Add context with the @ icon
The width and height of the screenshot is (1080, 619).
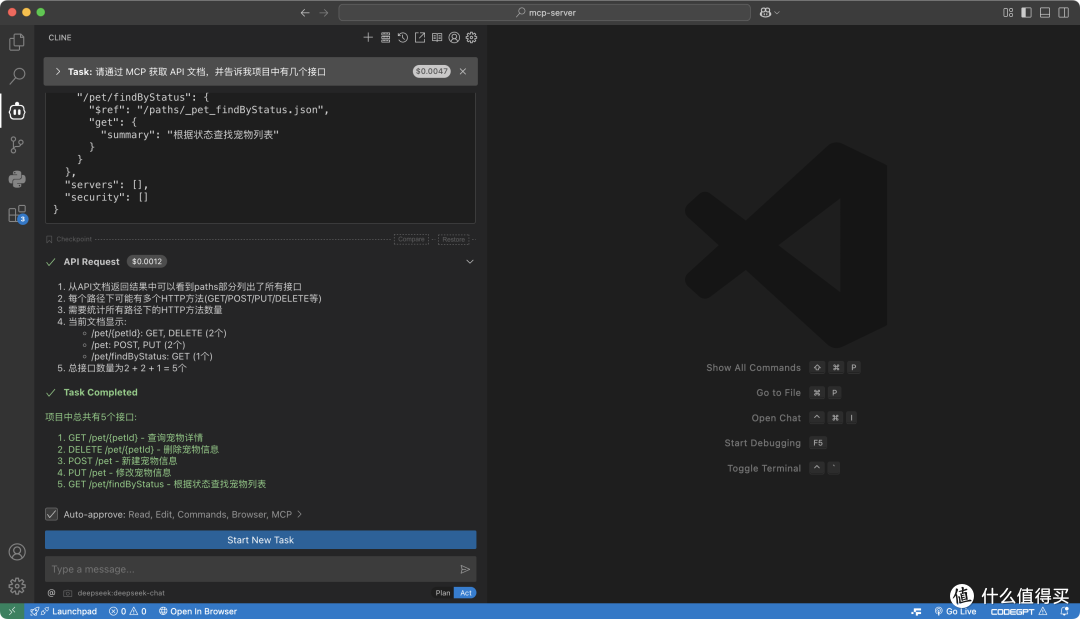click(x=51, y=593)
